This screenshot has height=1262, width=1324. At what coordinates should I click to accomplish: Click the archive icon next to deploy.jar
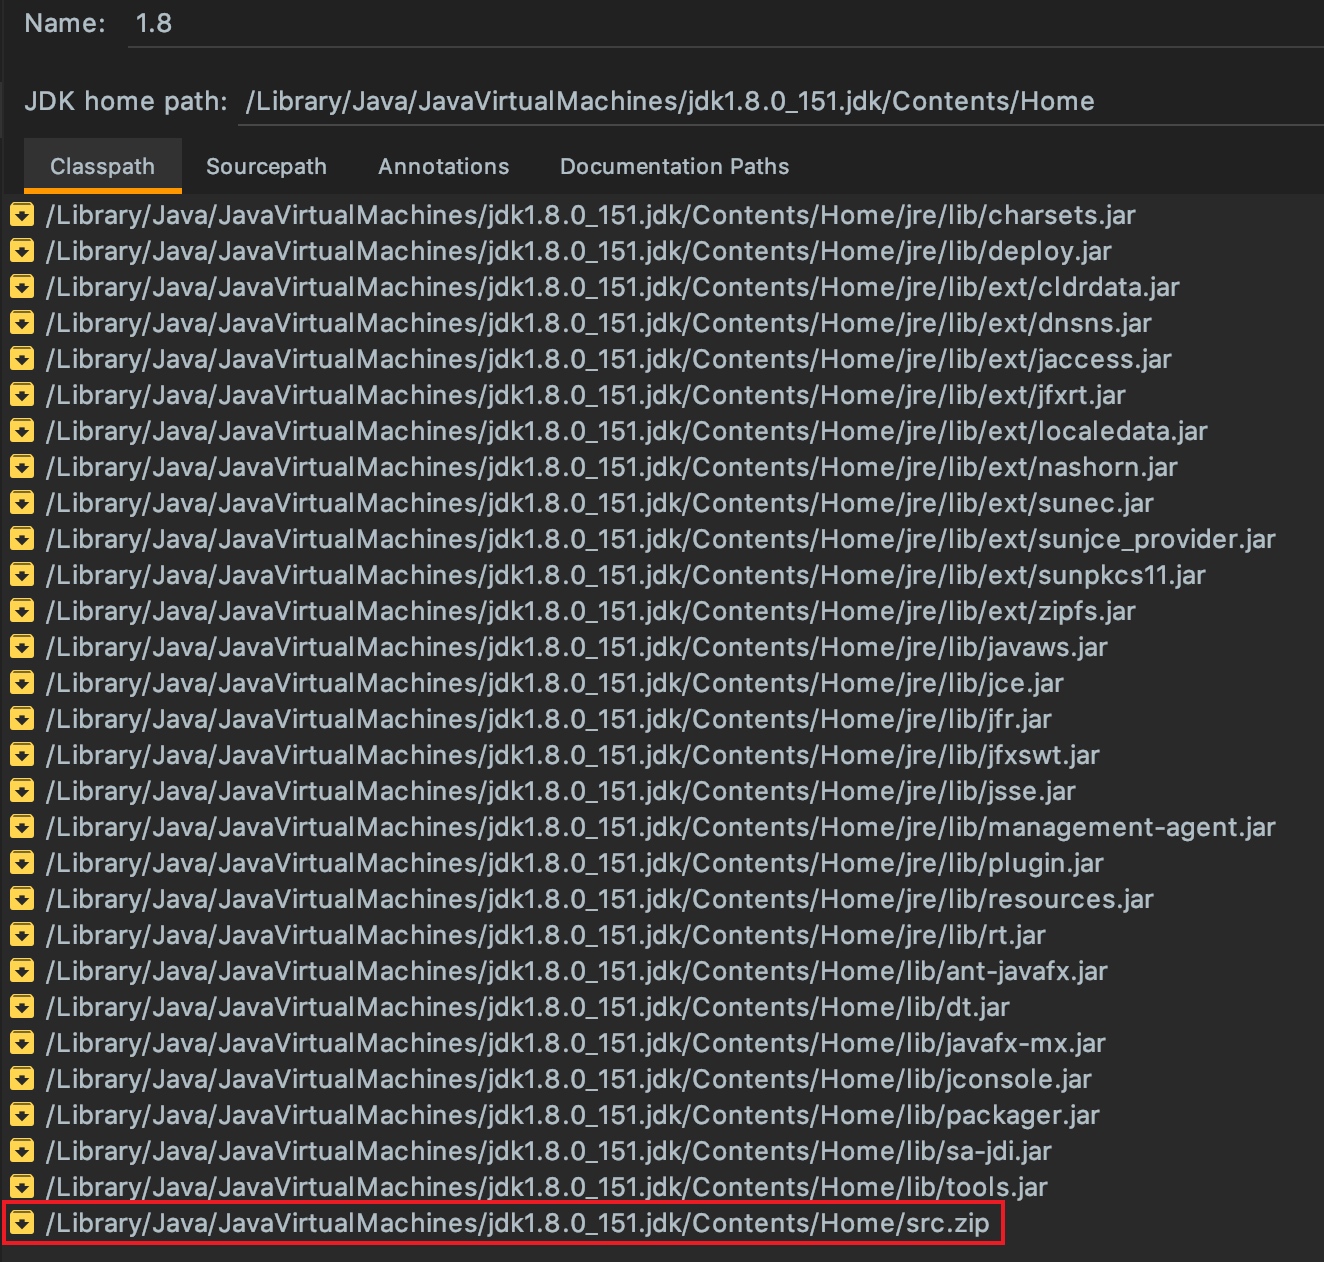21,251
